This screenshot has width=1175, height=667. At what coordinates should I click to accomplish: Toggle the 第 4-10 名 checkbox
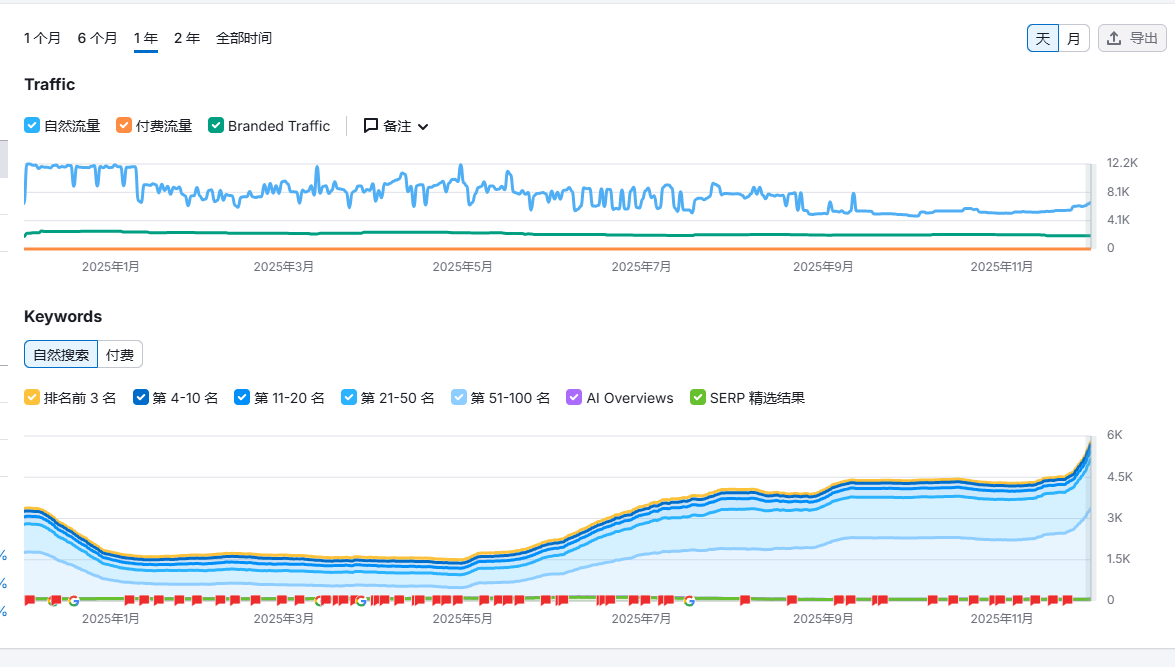(x=141, y=398)
